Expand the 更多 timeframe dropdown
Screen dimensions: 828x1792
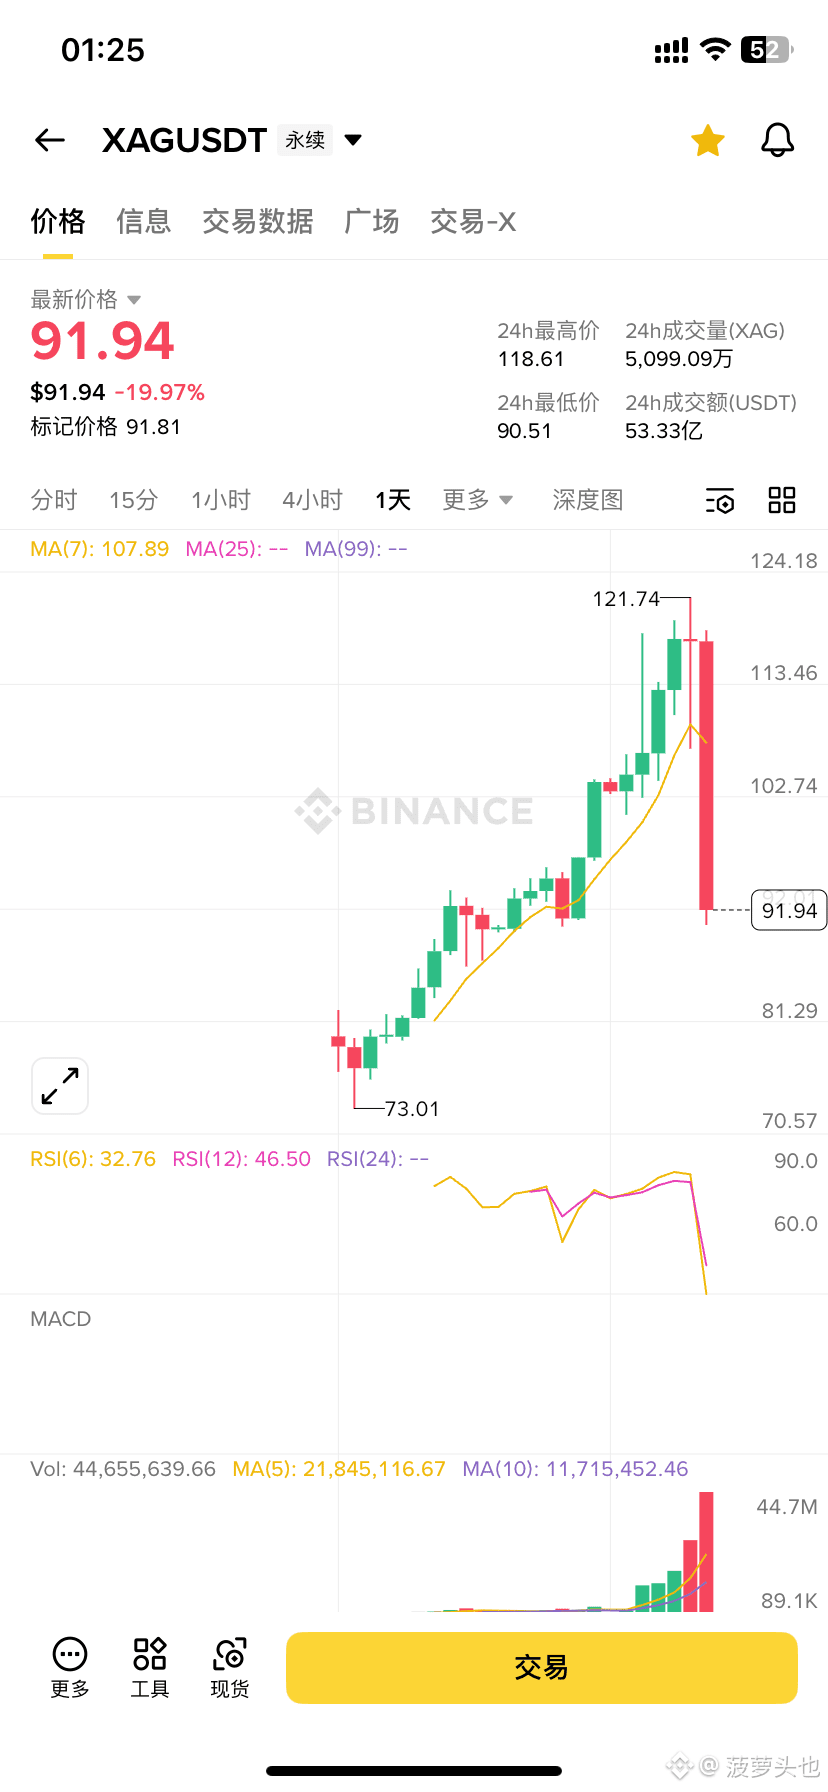(x=478, y=500)
